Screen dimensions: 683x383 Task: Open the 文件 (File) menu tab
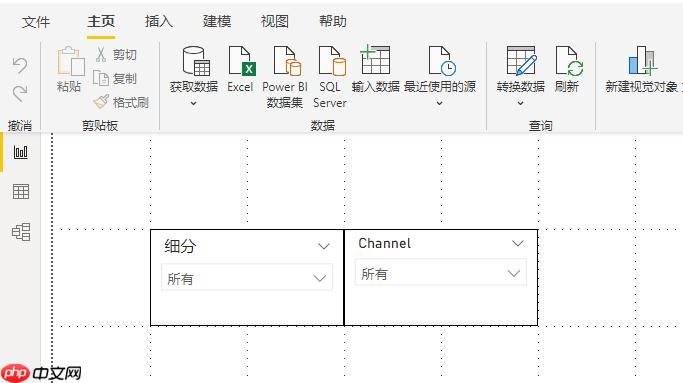point(36,22)
